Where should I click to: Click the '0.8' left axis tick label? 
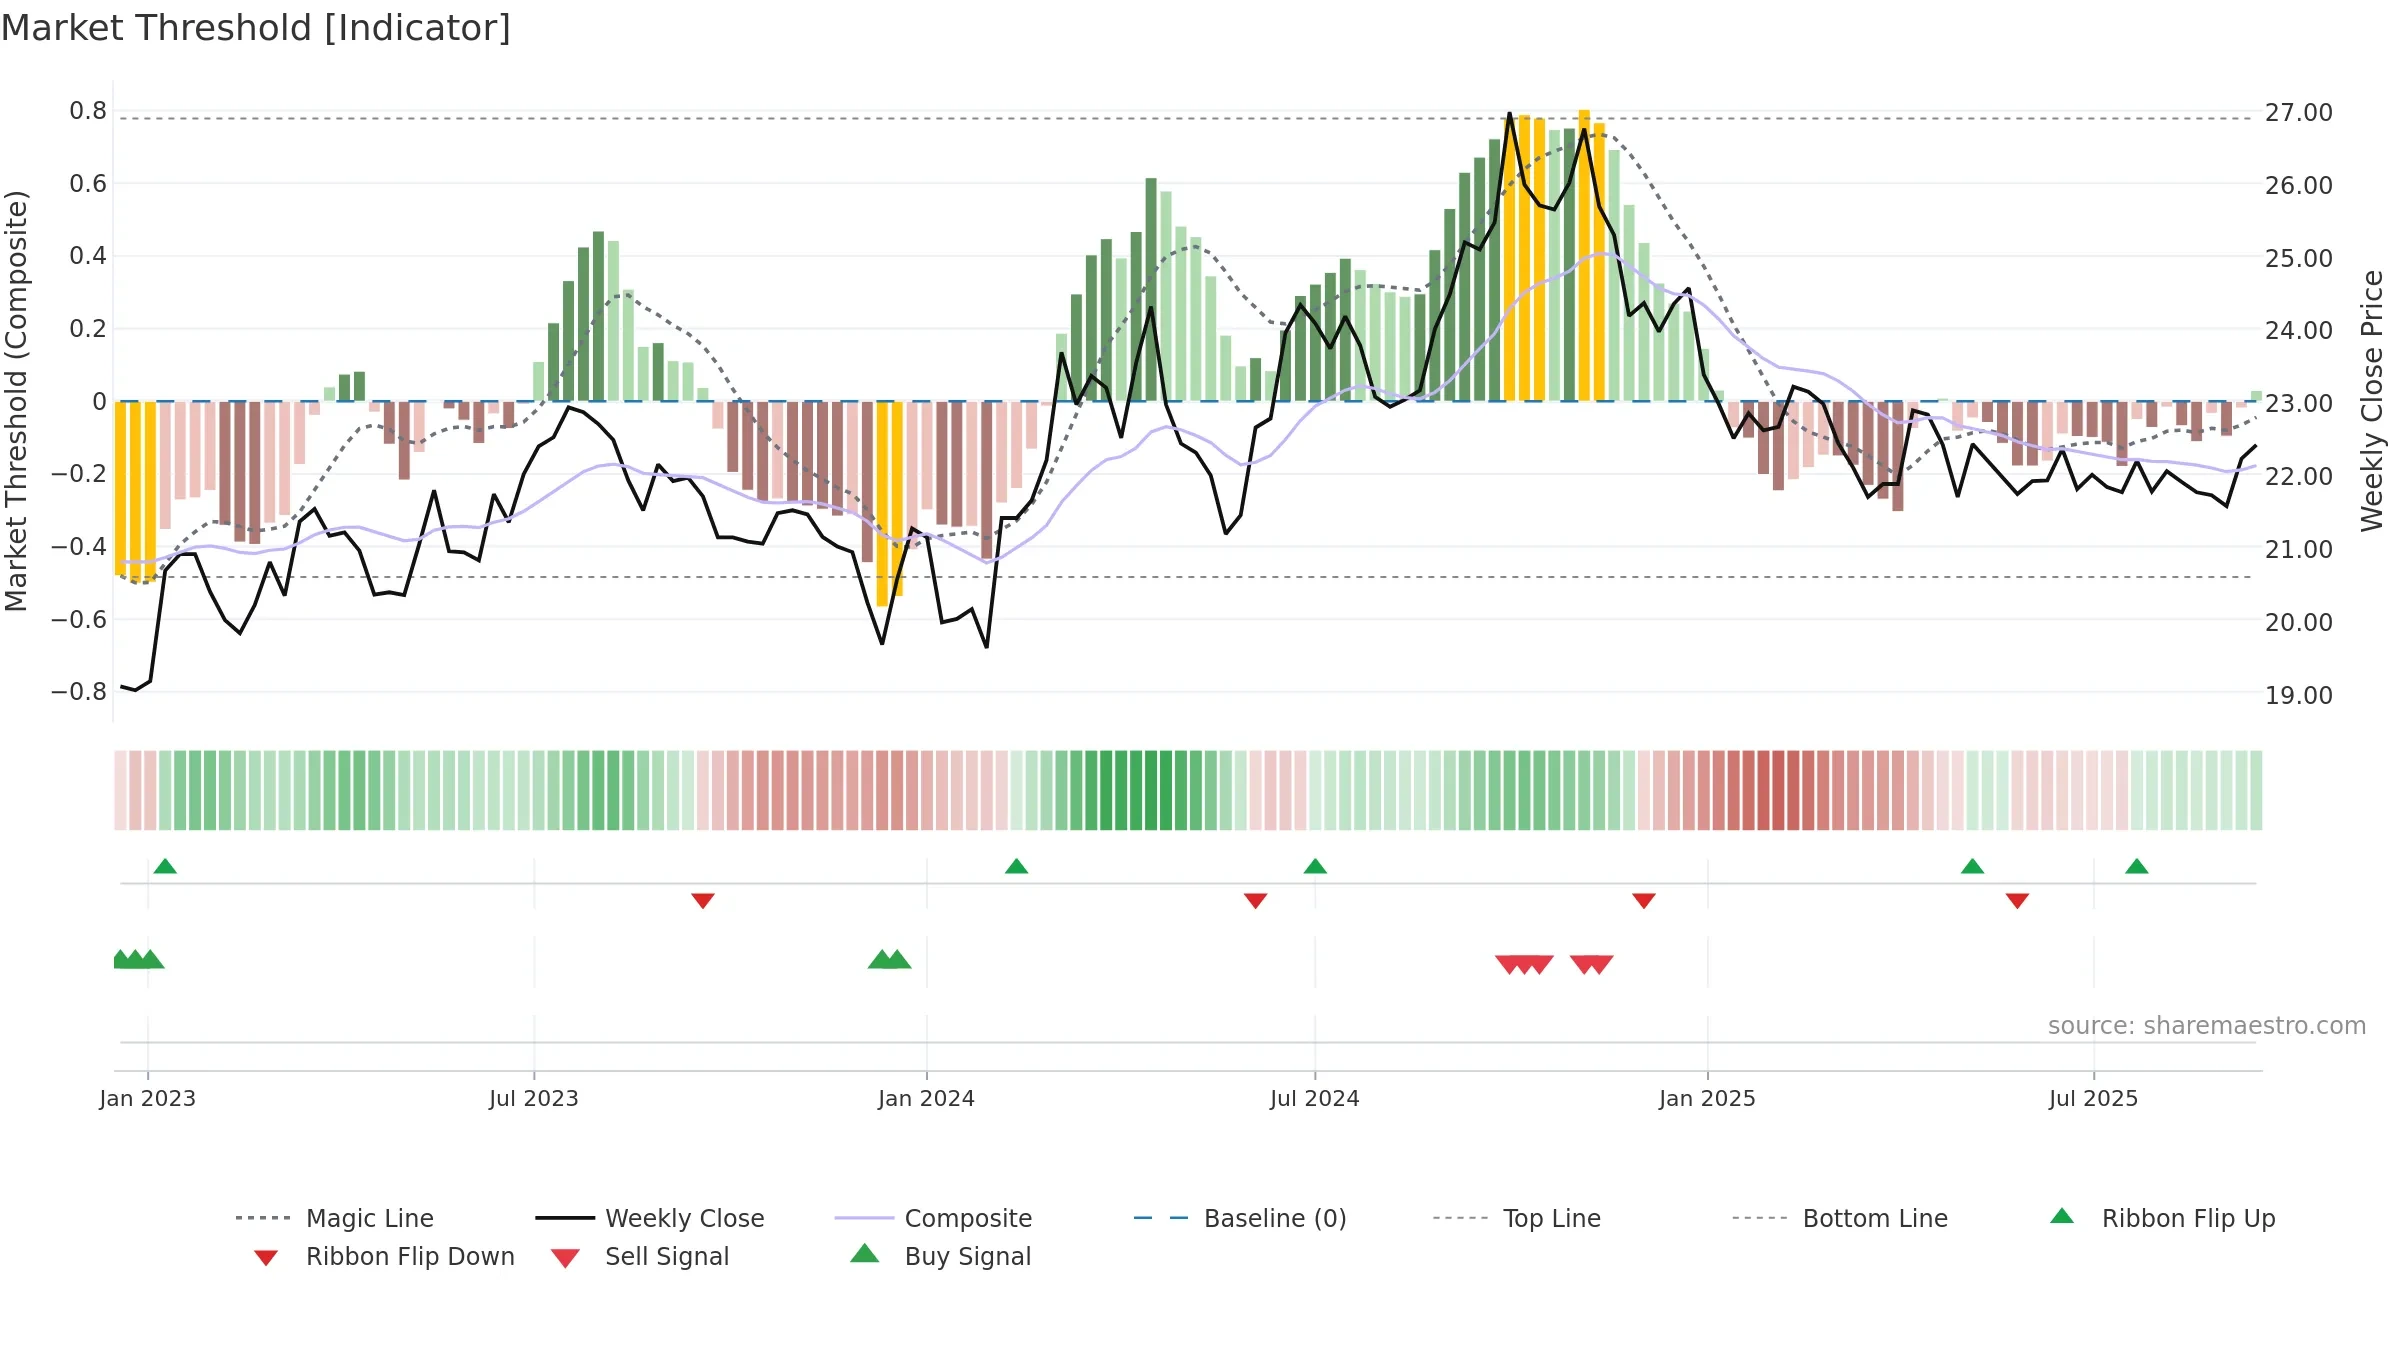[x=88, y=111]
